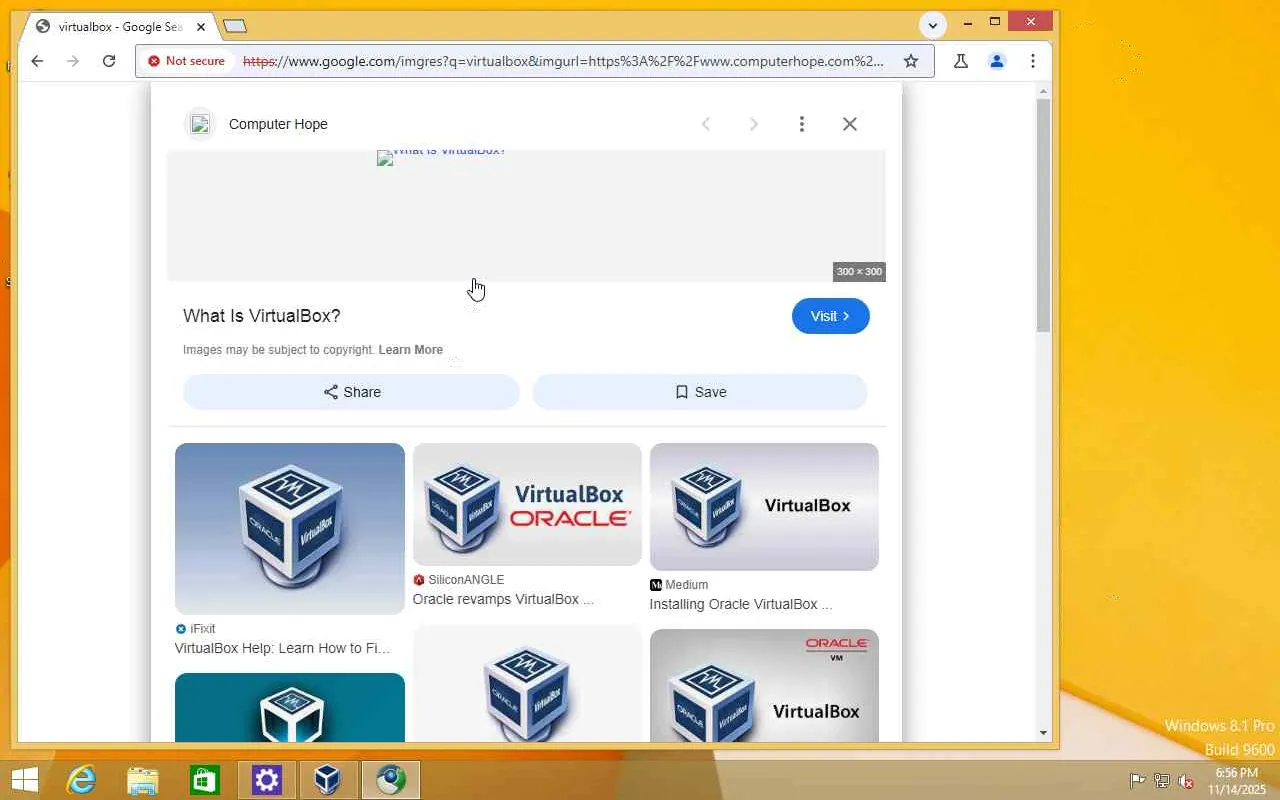
Task: Click the scrollbar up arrow
Action: (1043, 90)
